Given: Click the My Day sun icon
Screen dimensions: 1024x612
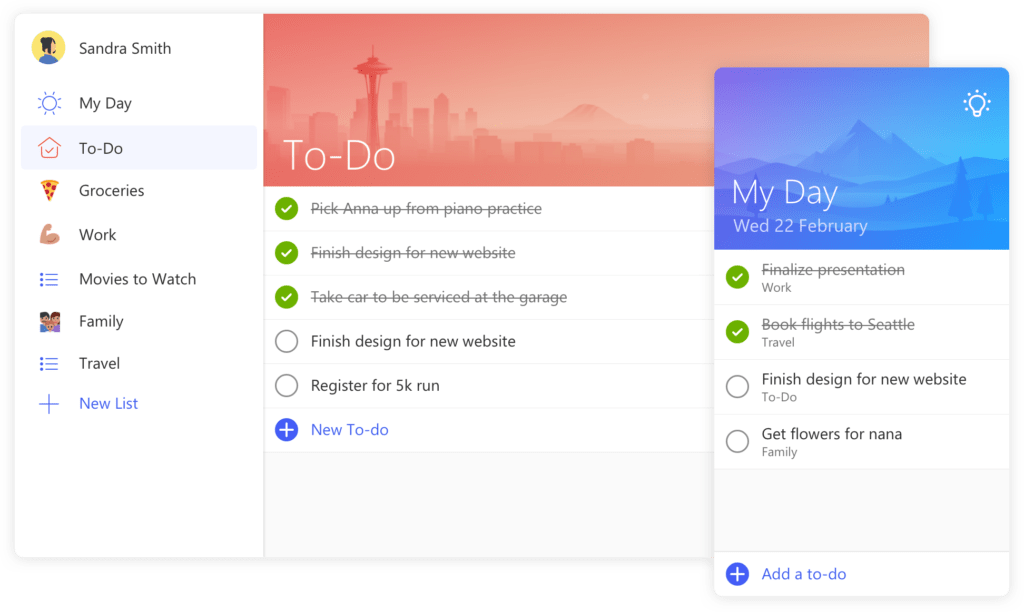Looking at the screenshot, I should (x=47, y=103).
